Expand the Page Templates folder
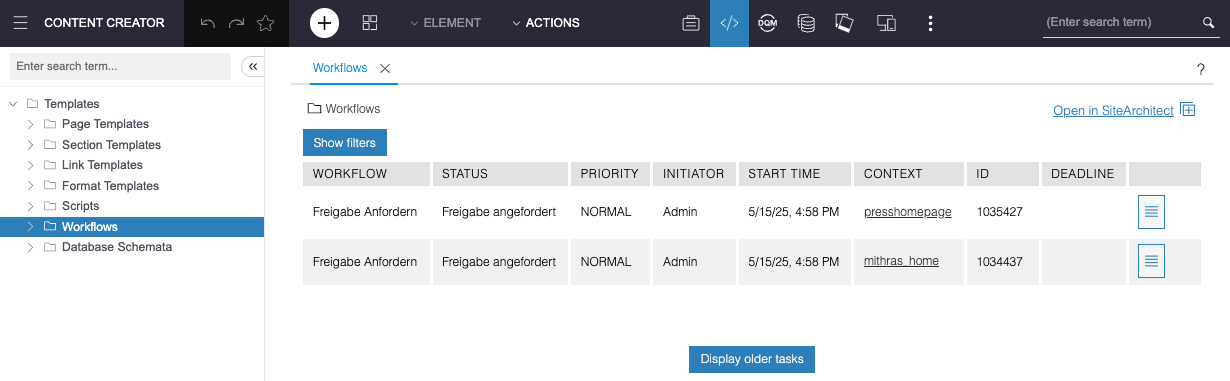The image size is (1230, 381). [30, 124]
